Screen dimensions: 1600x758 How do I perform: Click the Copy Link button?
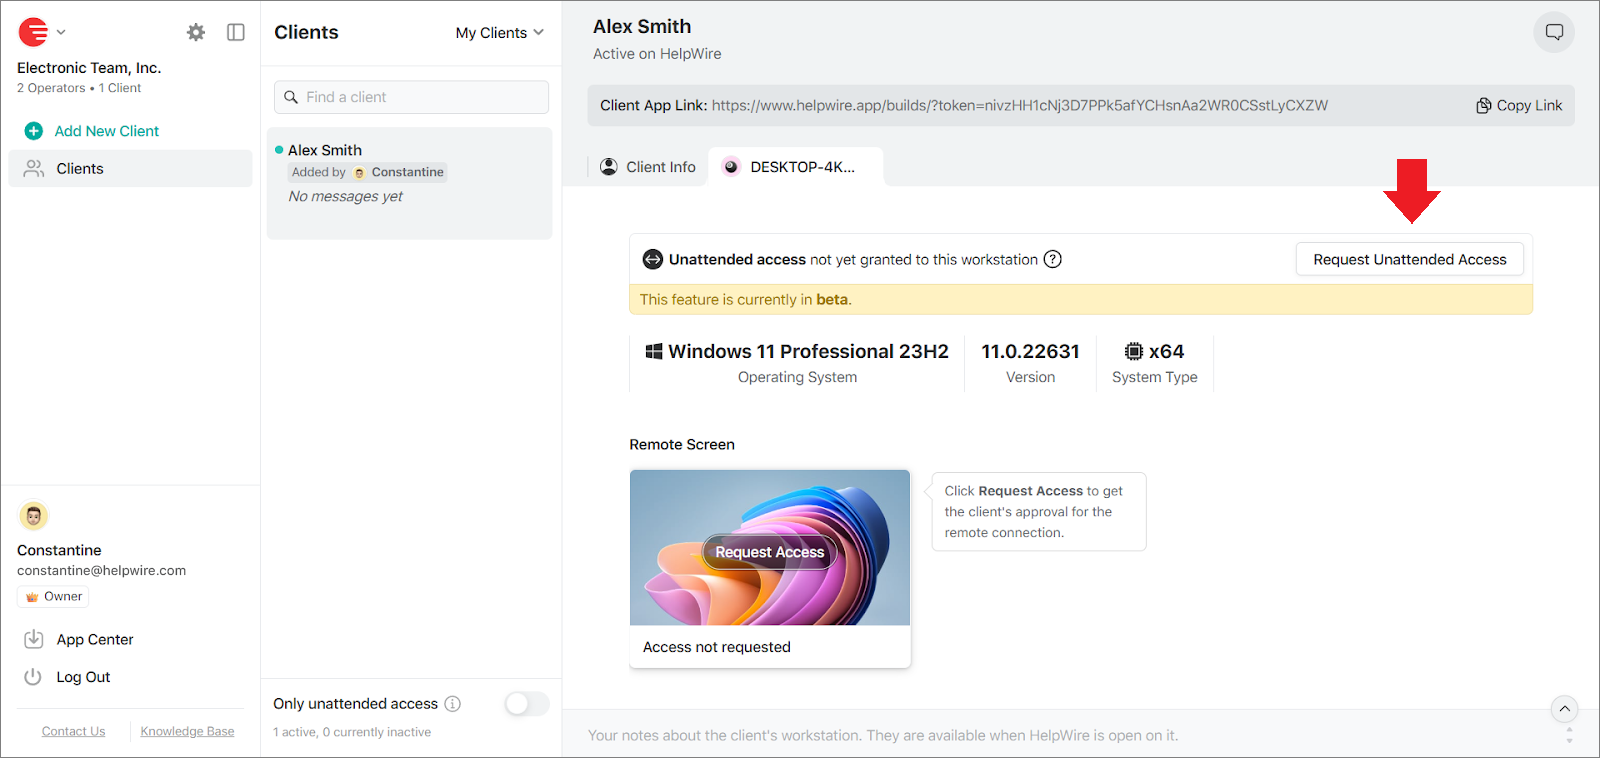coord(1519,105)
